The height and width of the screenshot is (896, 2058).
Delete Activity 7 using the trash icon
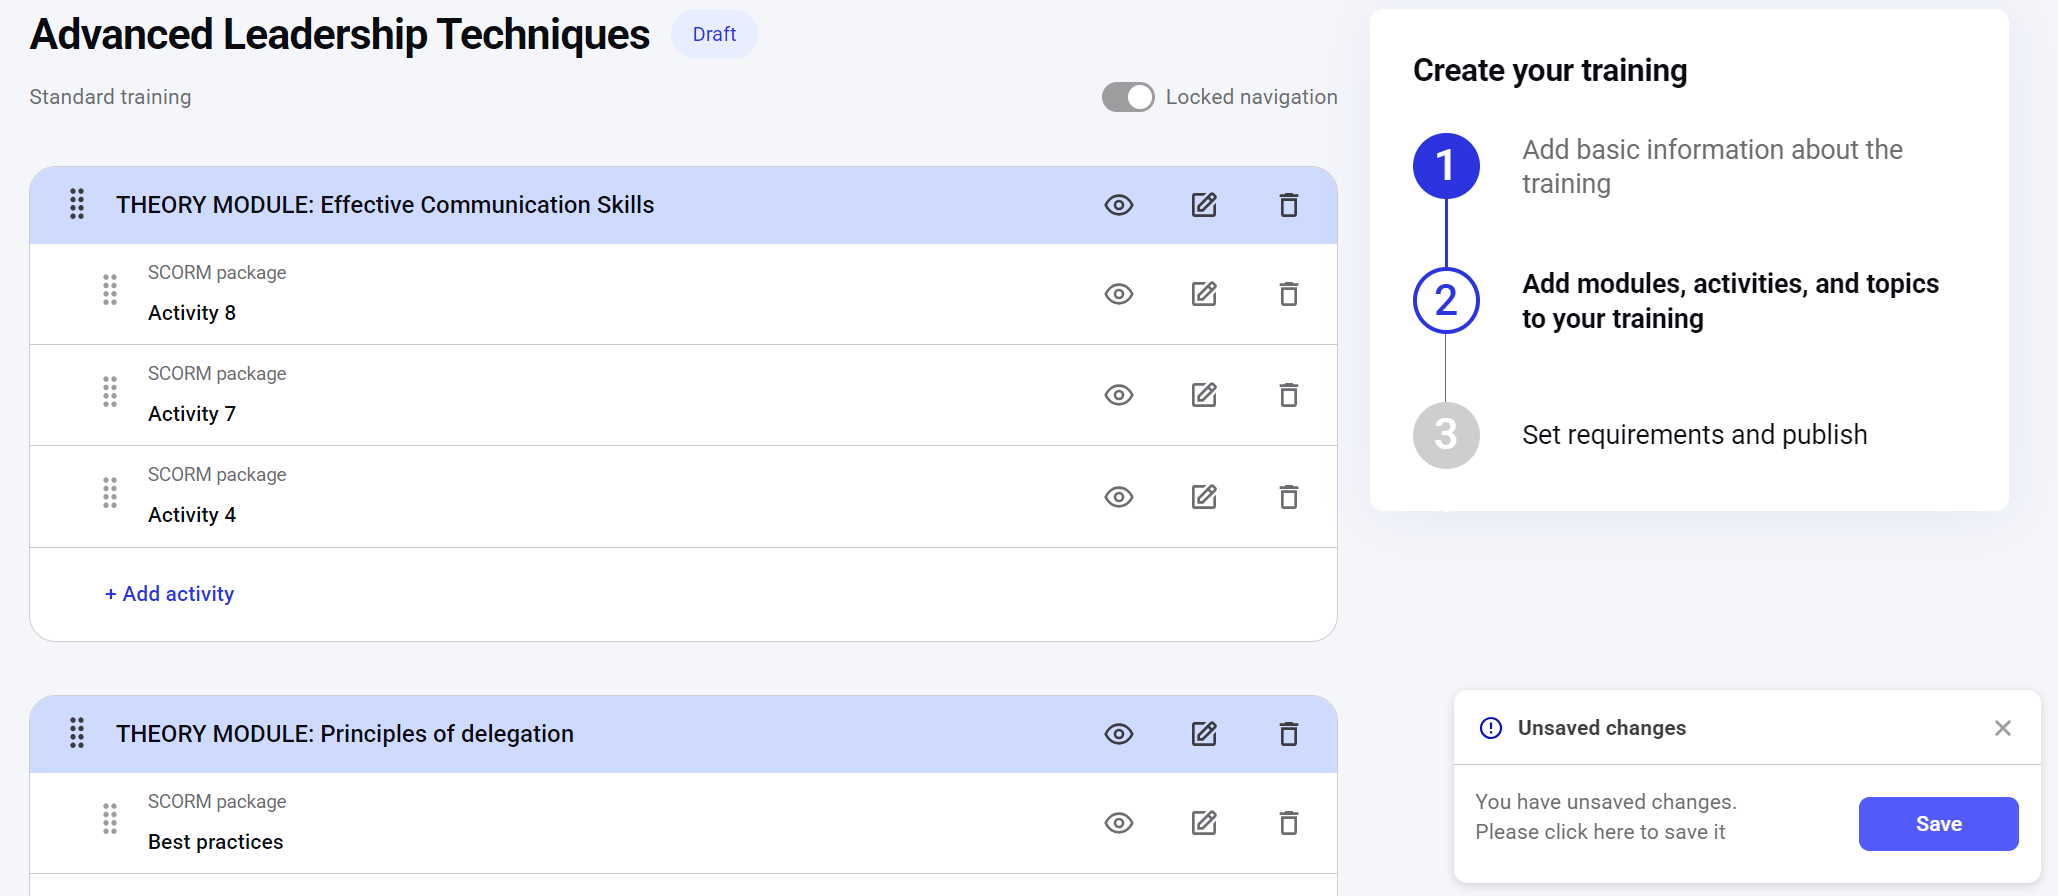1289,395
